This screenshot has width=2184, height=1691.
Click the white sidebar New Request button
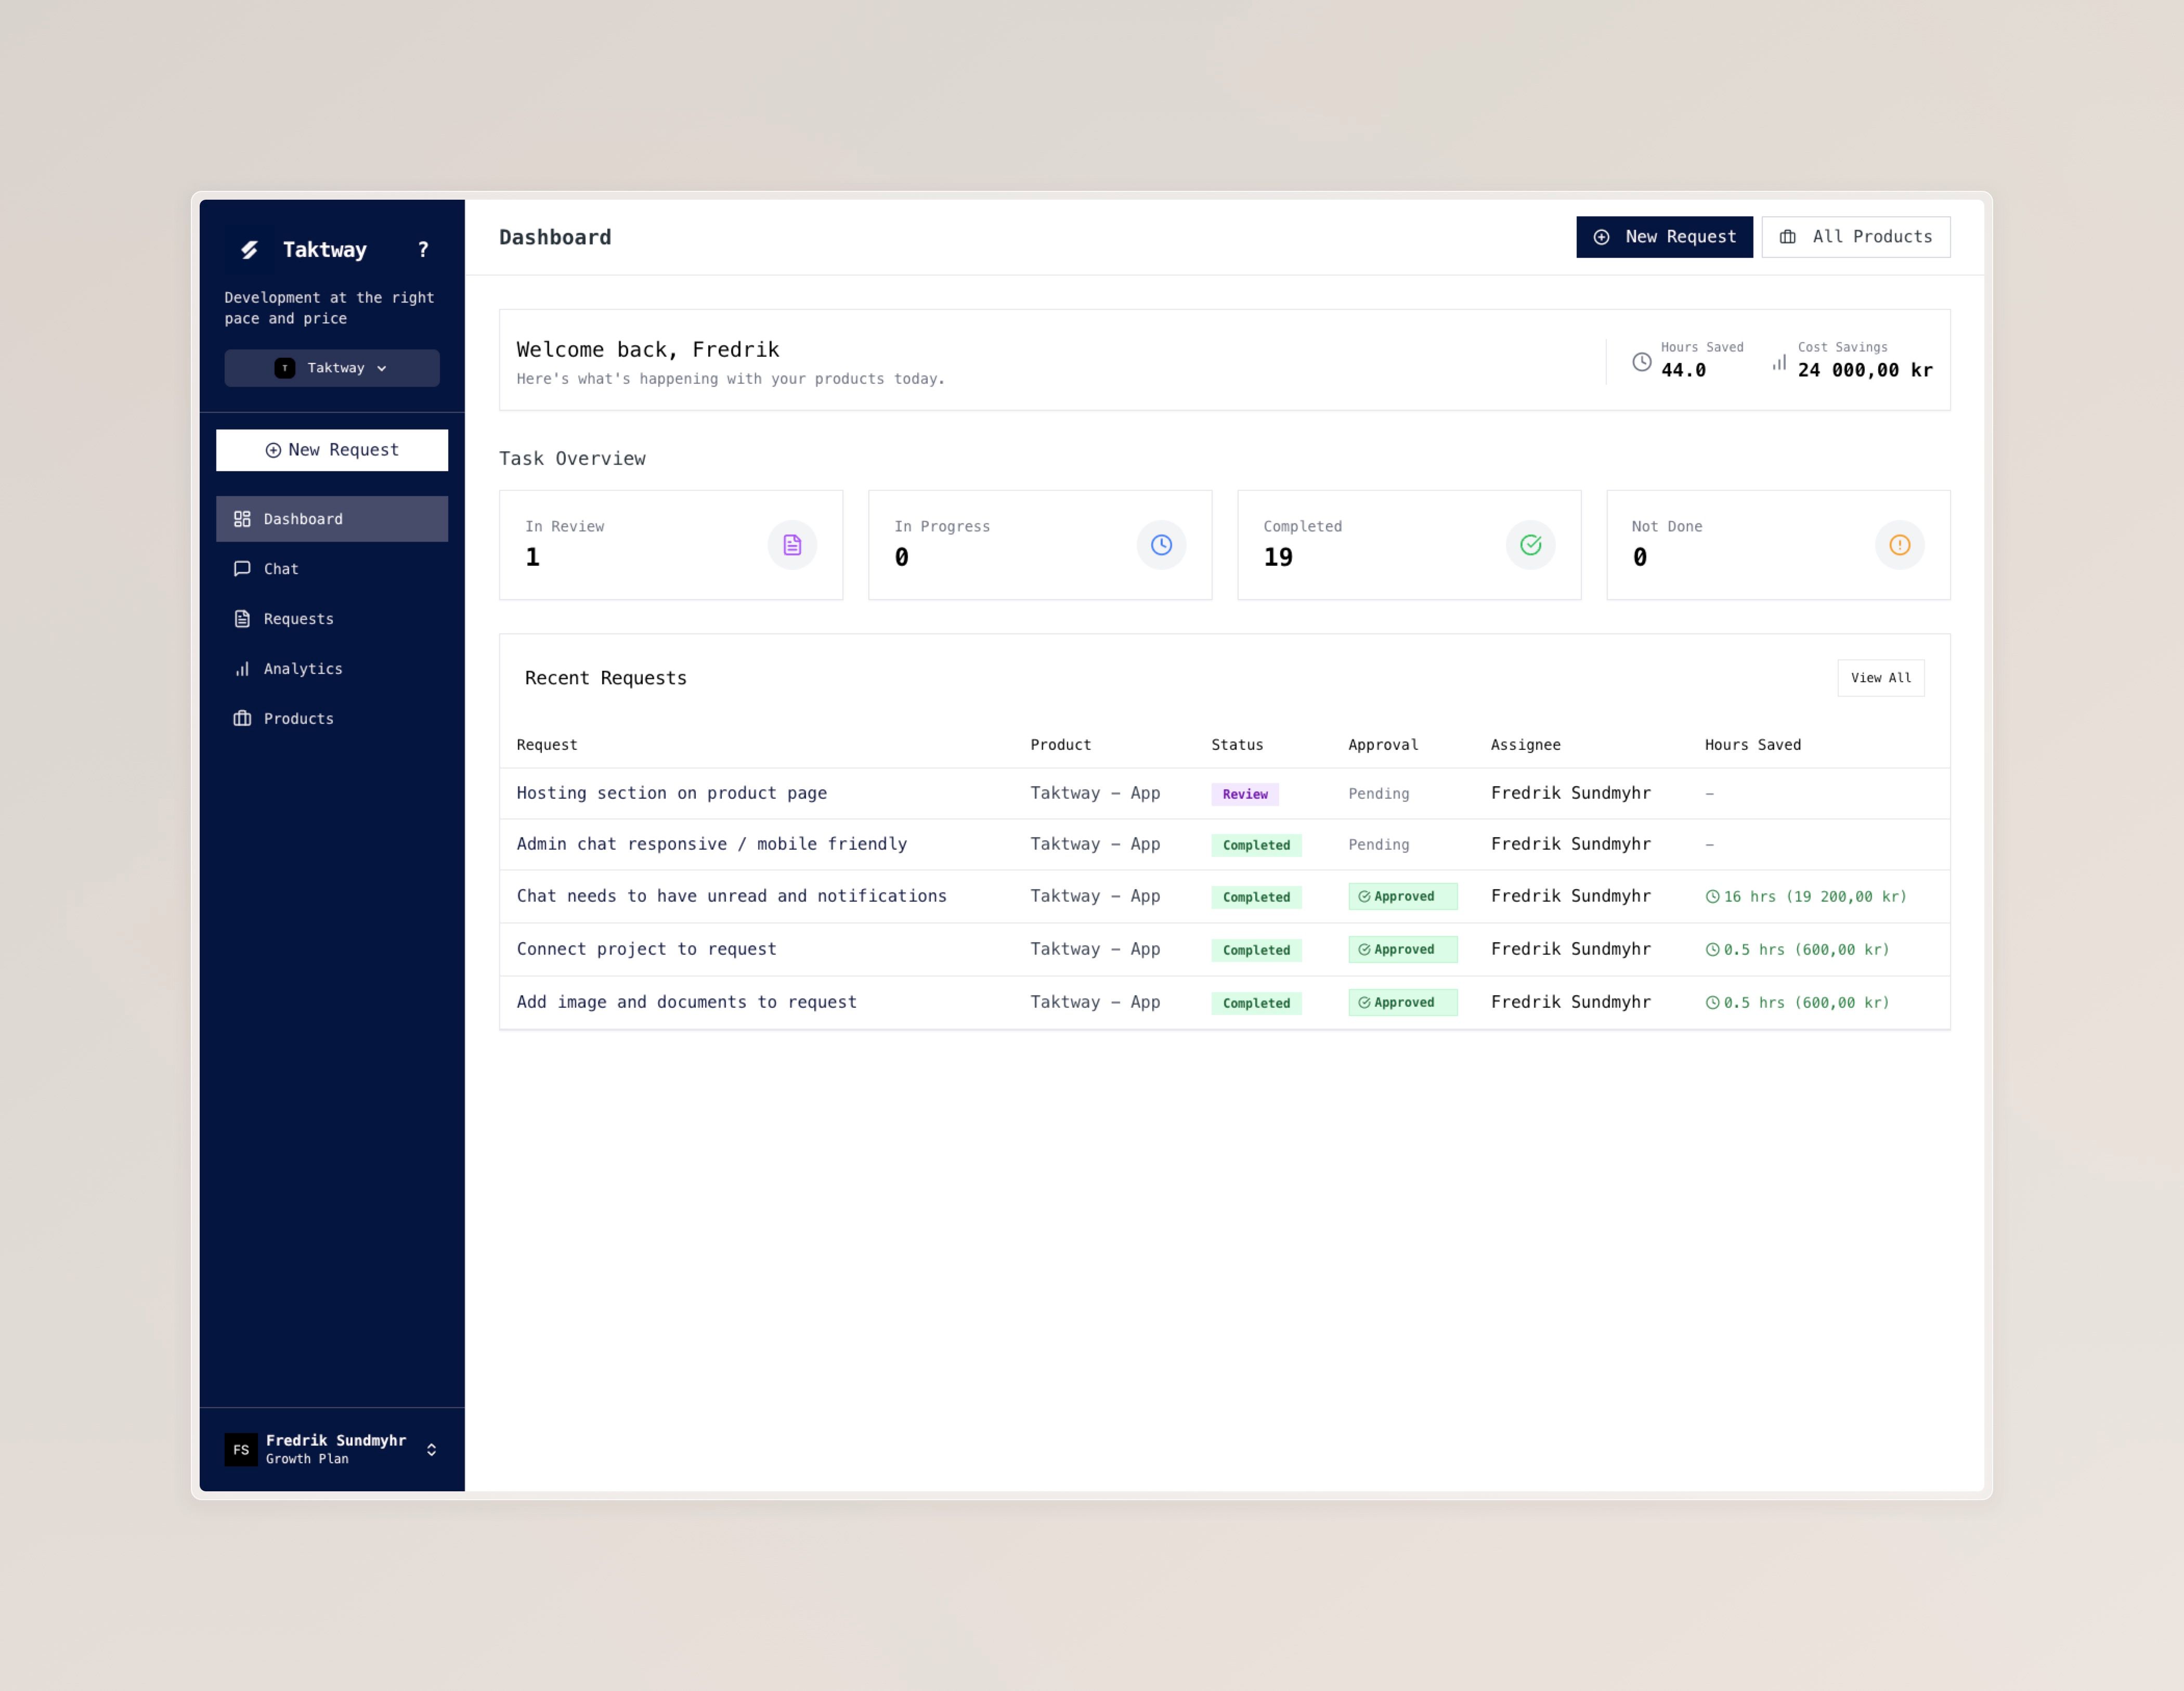(x=332, y=450)
